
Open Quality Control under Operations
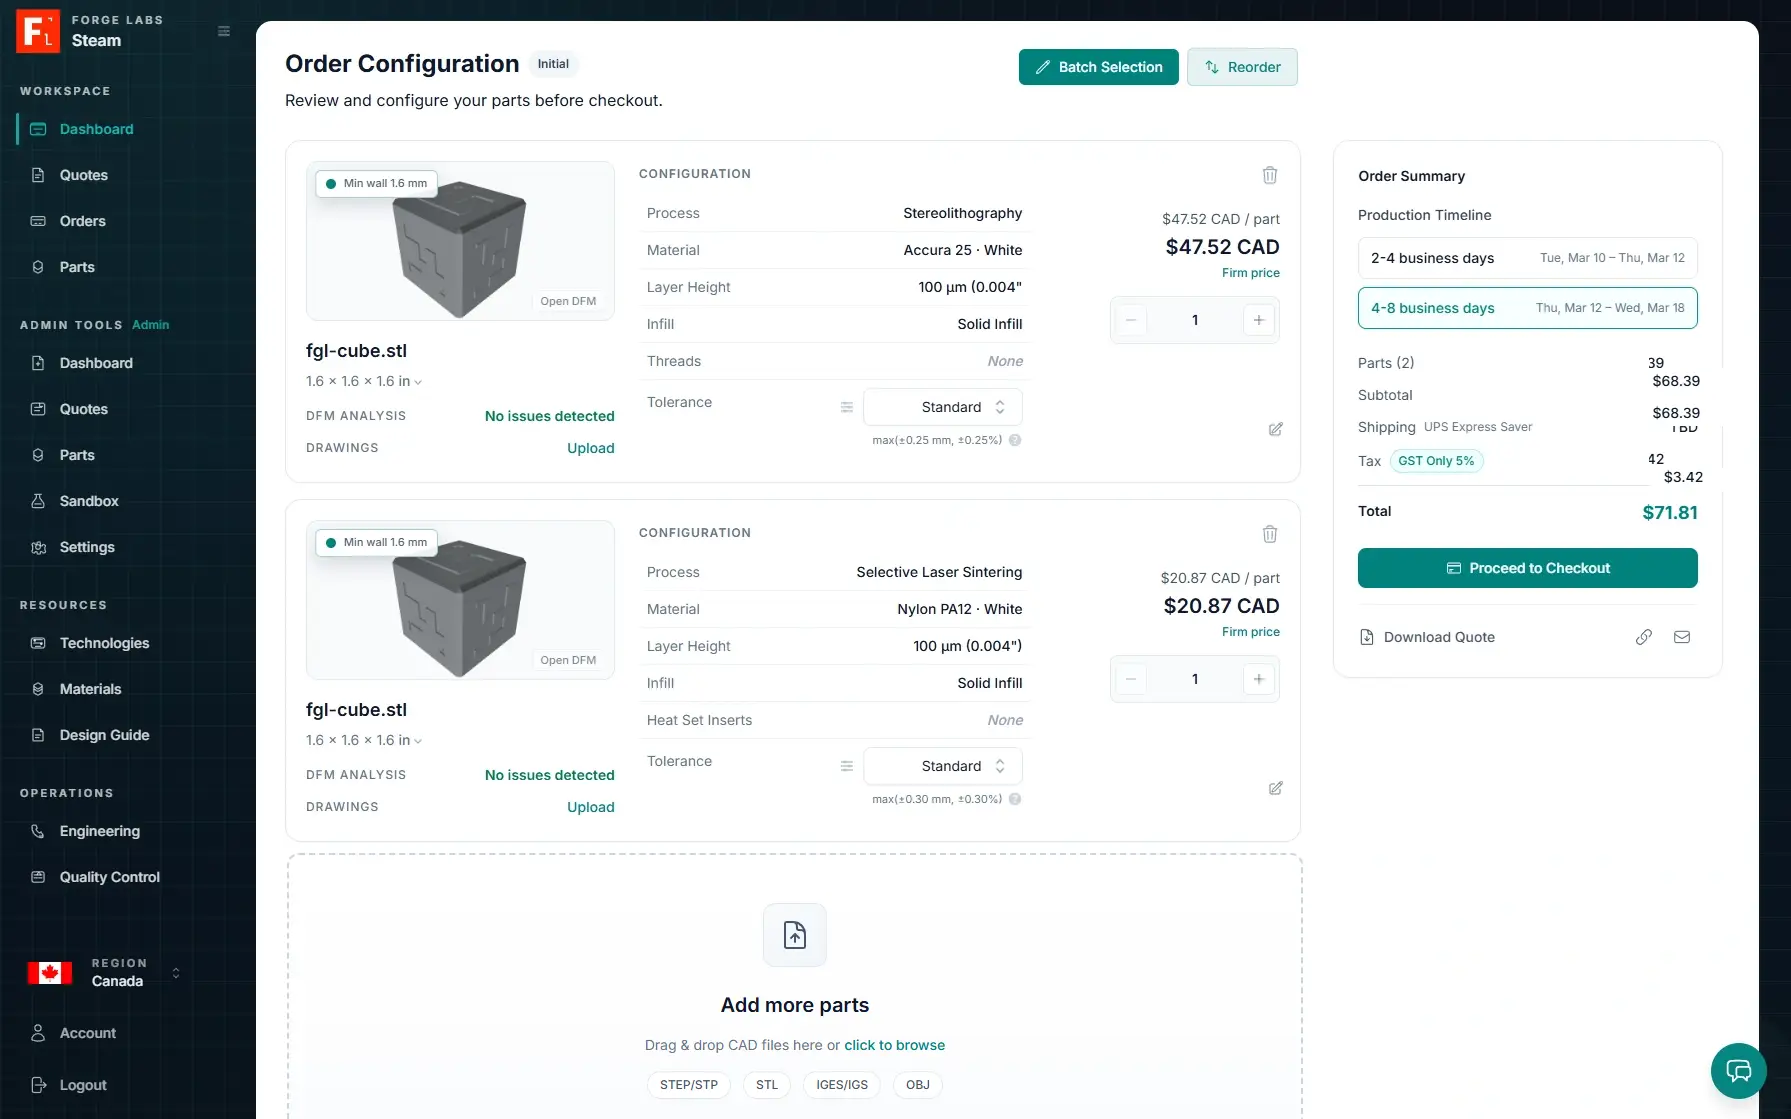110,877
